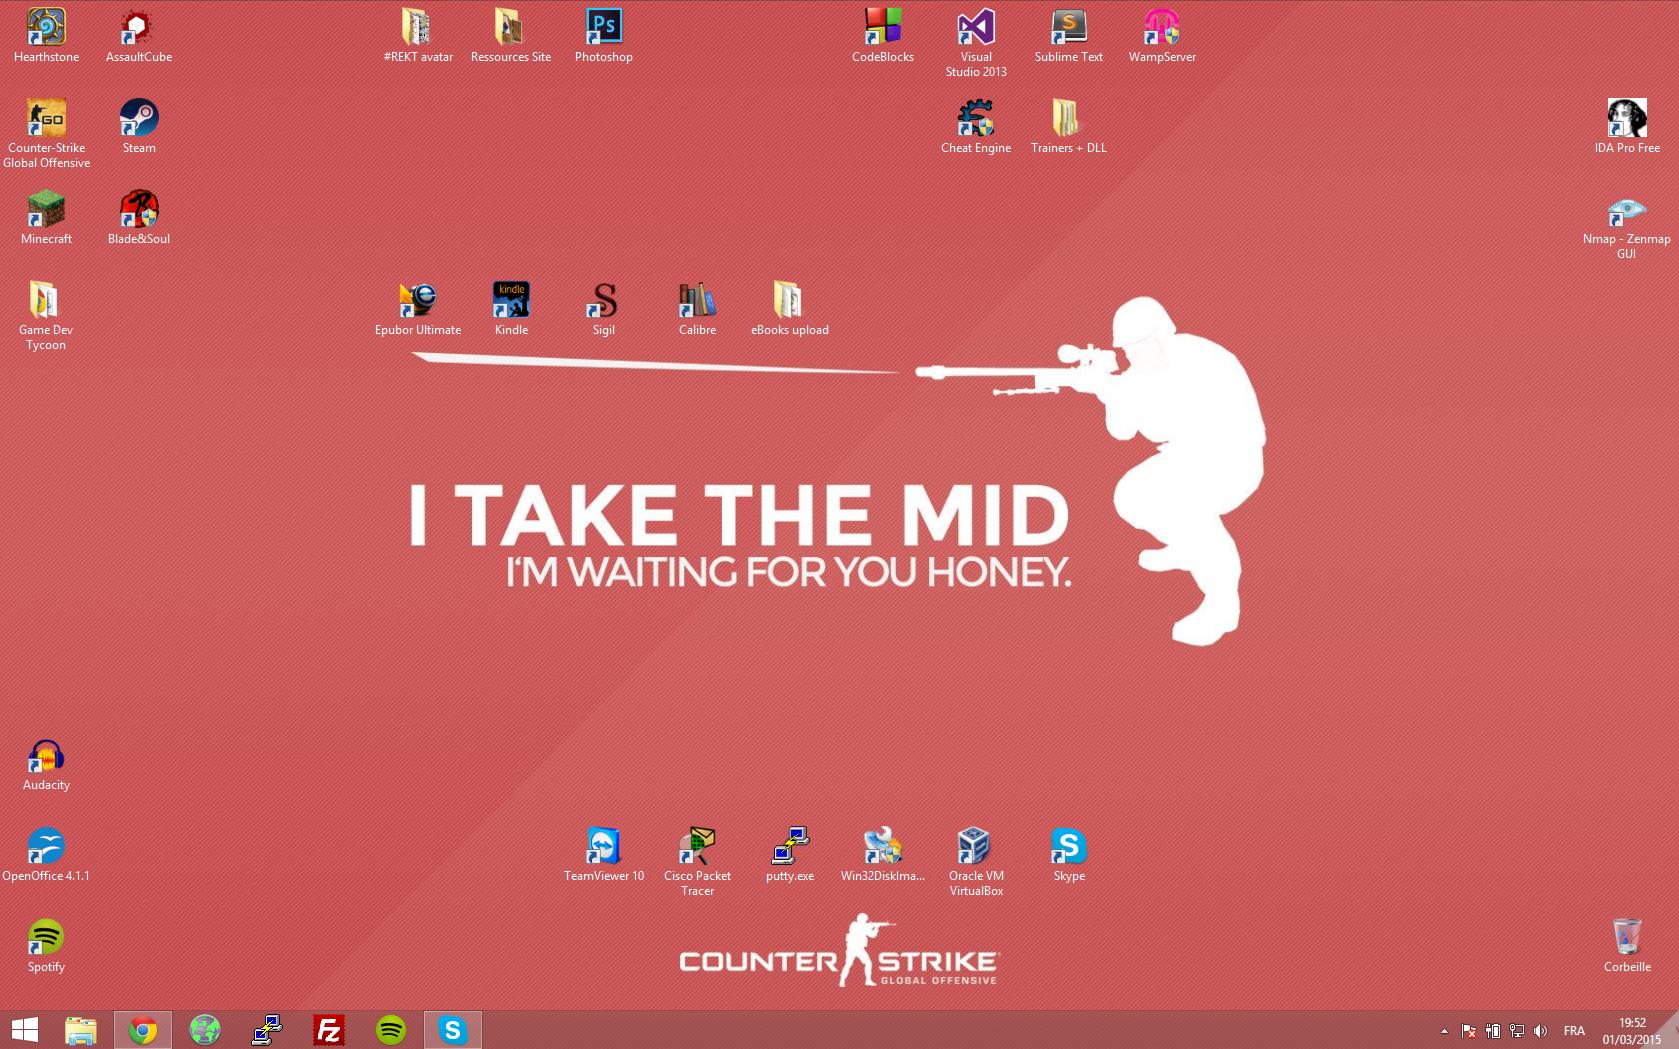Select the eBooks upload folder

790,309
